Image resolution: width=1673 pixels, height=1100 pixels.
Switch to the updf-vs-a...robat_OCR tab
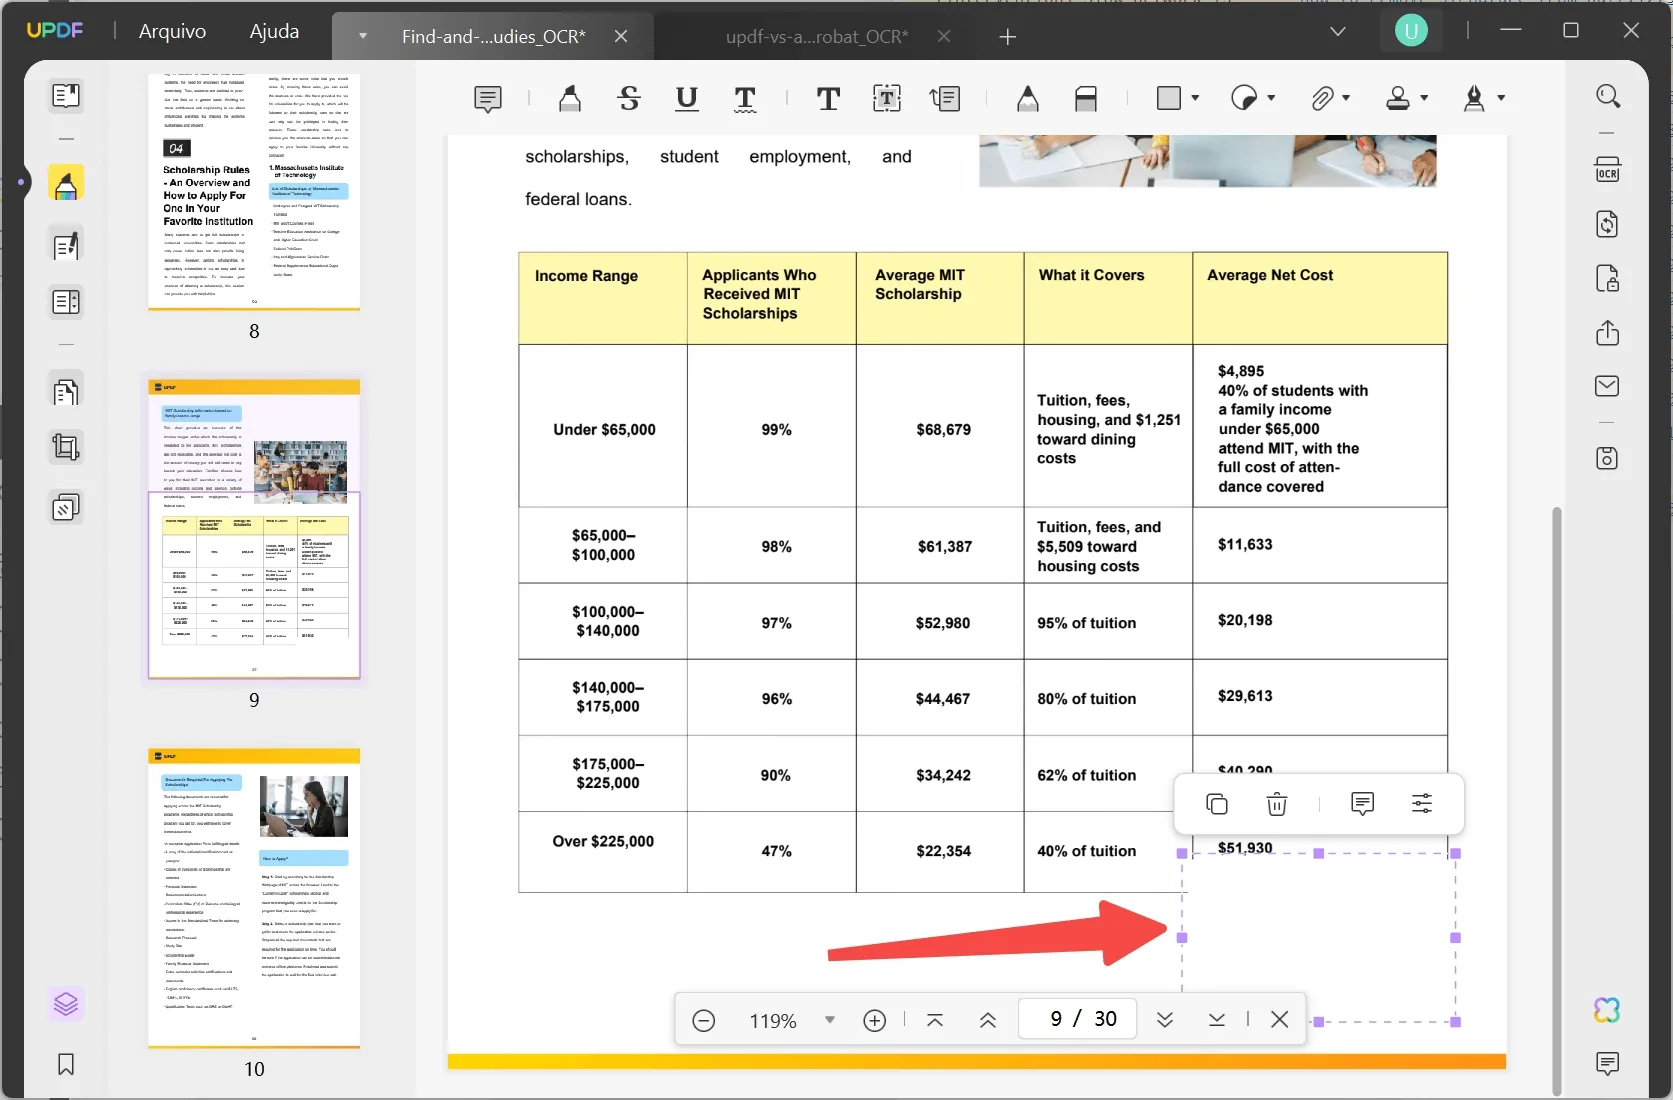click(817, 37)
